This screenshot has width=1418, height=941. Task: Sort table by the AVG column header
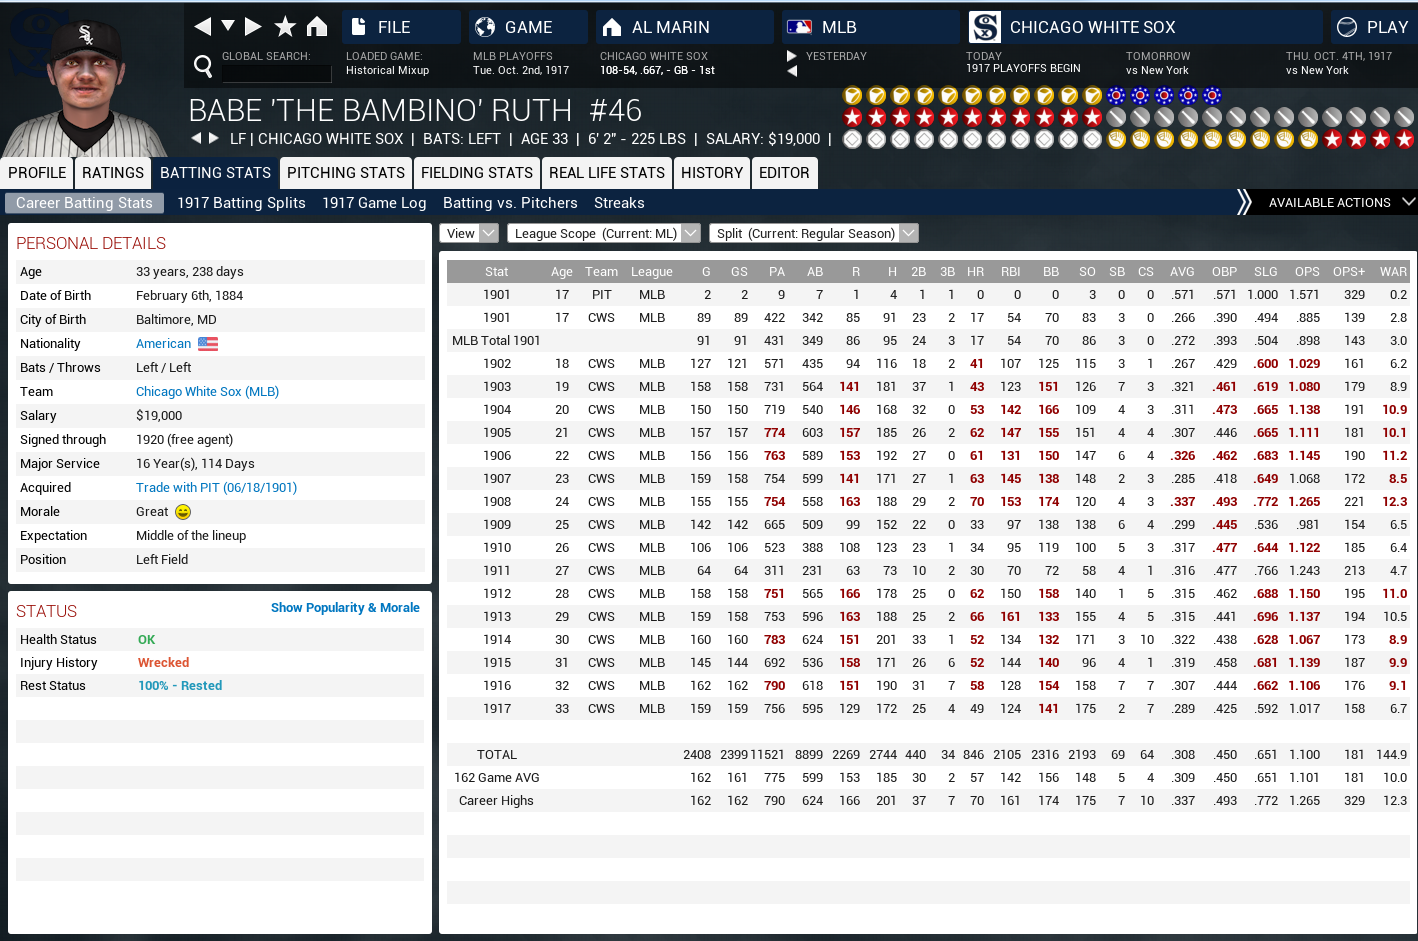[1182, 272]
